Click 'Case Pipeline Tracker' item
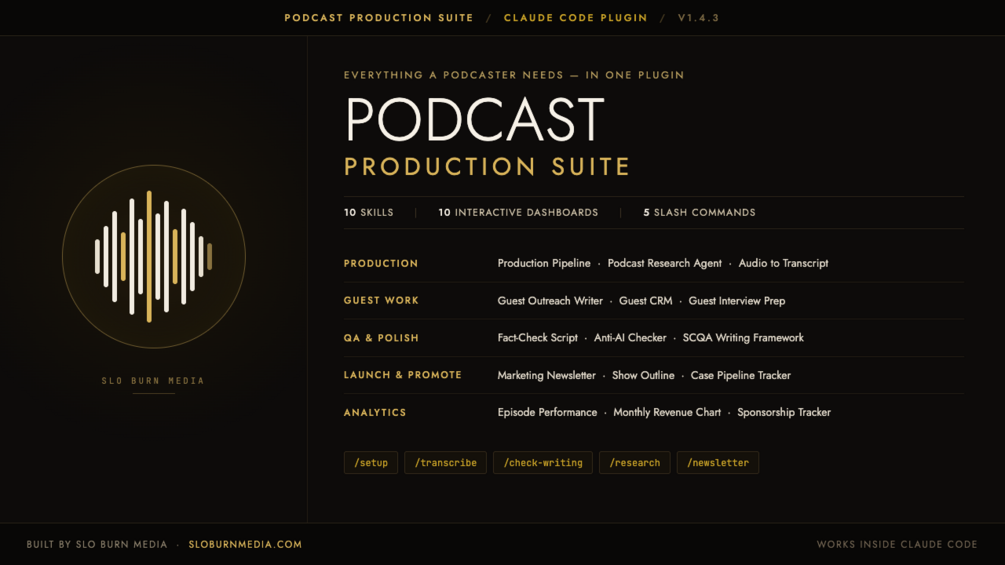 [740, 375]
